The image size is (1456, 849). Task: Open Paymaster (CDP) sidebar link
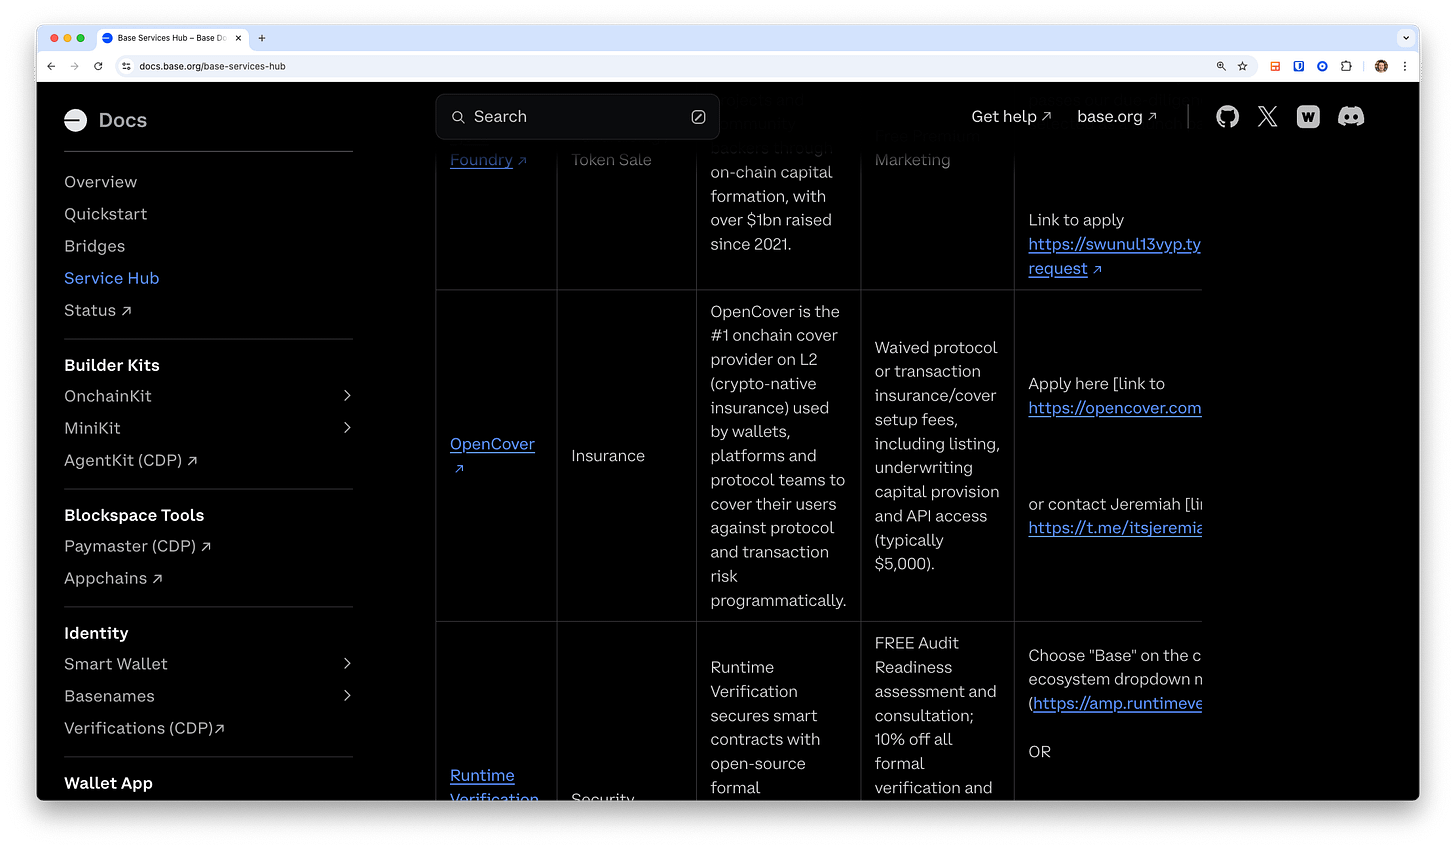[x=138, y=546]
